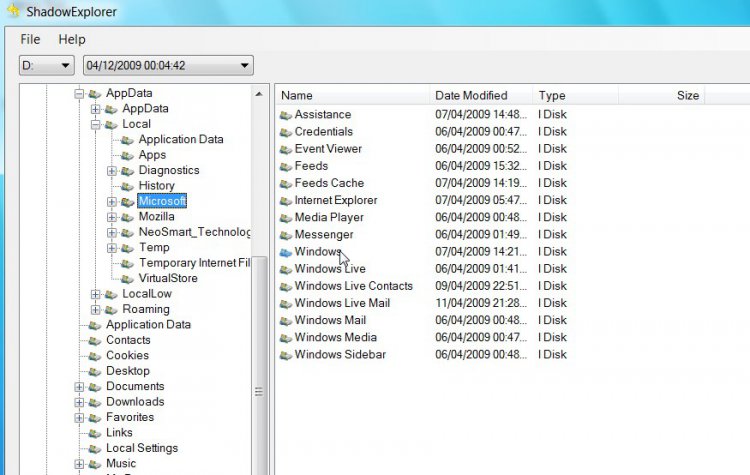Select Local folder label in tree
Image resolution: width=750 pixels, height=475 pixels.
(136, 124)
